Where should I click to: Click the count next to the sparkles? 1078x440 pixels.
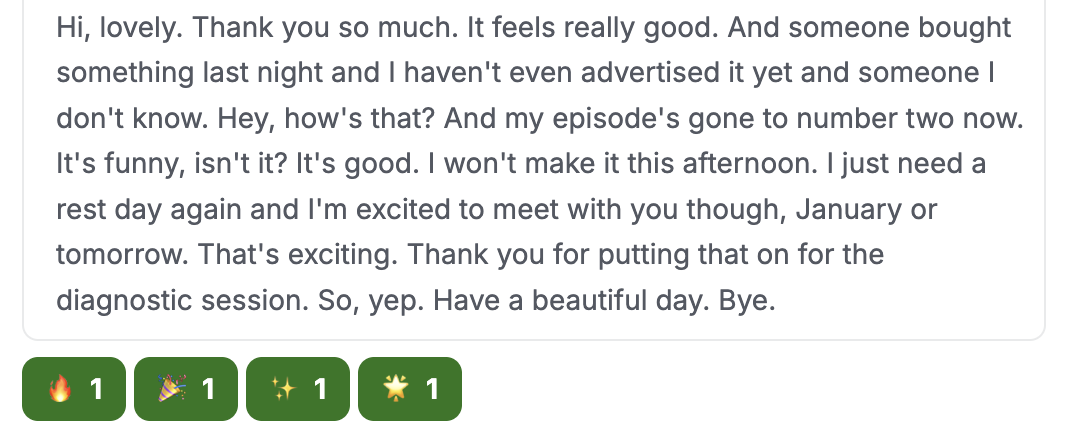[x=320, y=390]
